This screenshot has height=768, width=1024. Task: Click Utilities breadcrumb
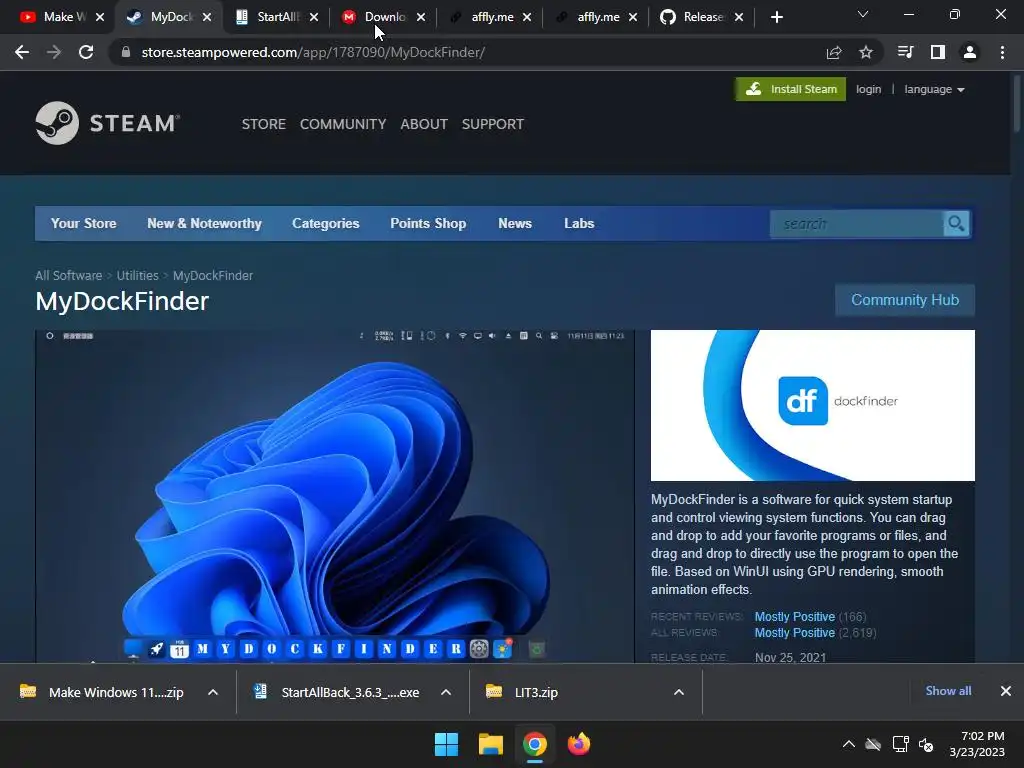(x=138, y=276)
